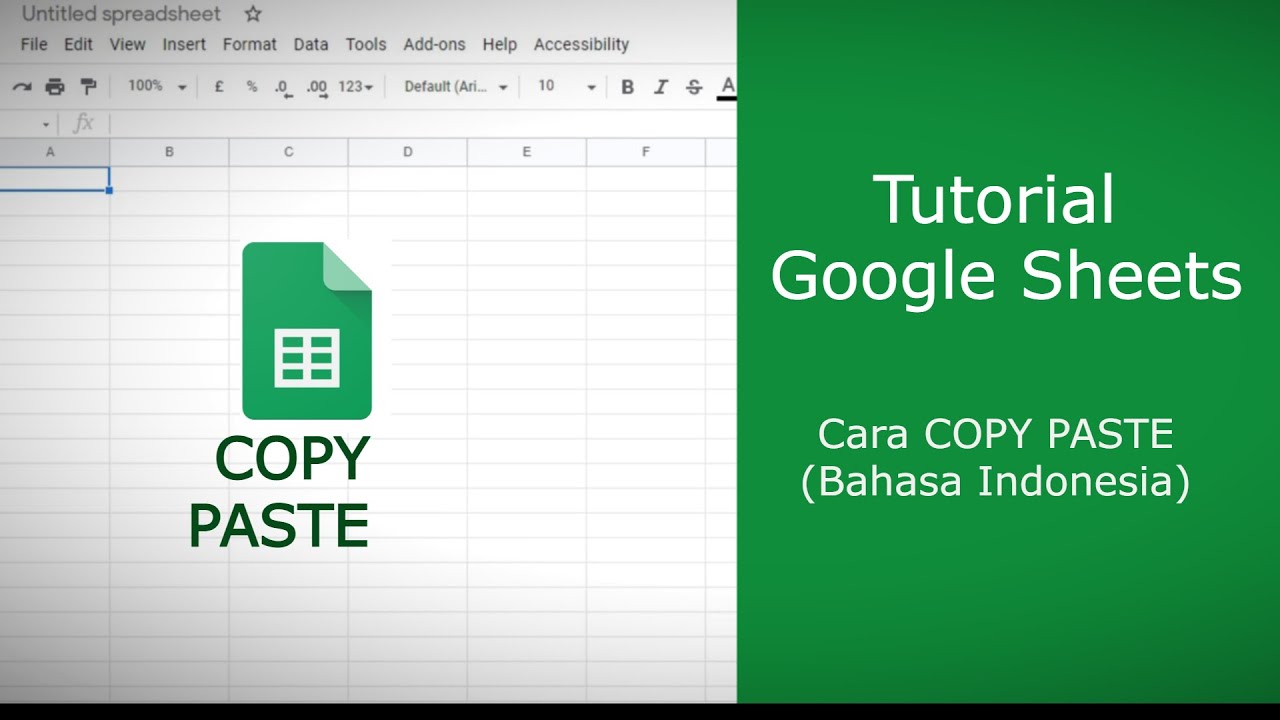Click the Print icon
The height and width of the screenshot is (720, 1280).
click(55, 87)
